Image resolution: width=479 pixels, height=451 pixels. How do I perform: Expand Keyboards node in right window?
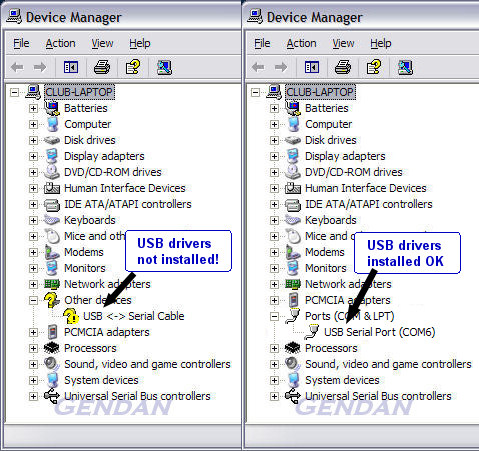tap(274, 220)
